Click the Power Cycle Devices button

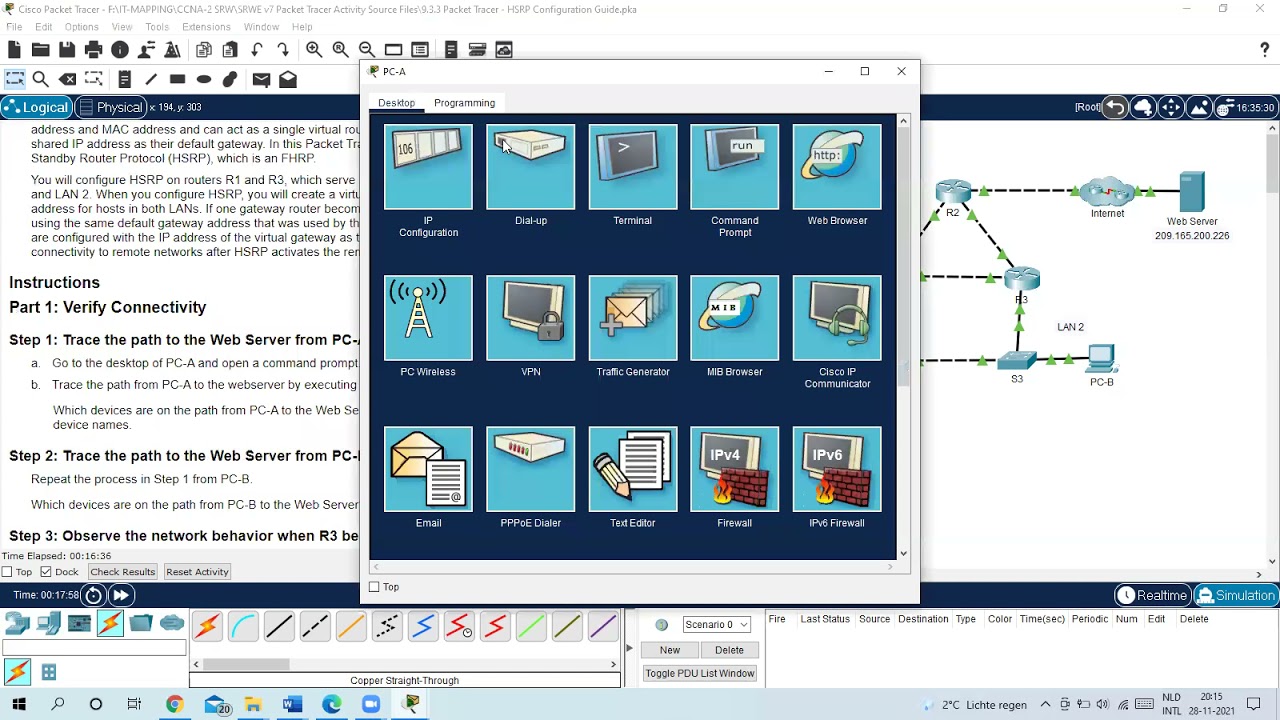click(93, 595)
